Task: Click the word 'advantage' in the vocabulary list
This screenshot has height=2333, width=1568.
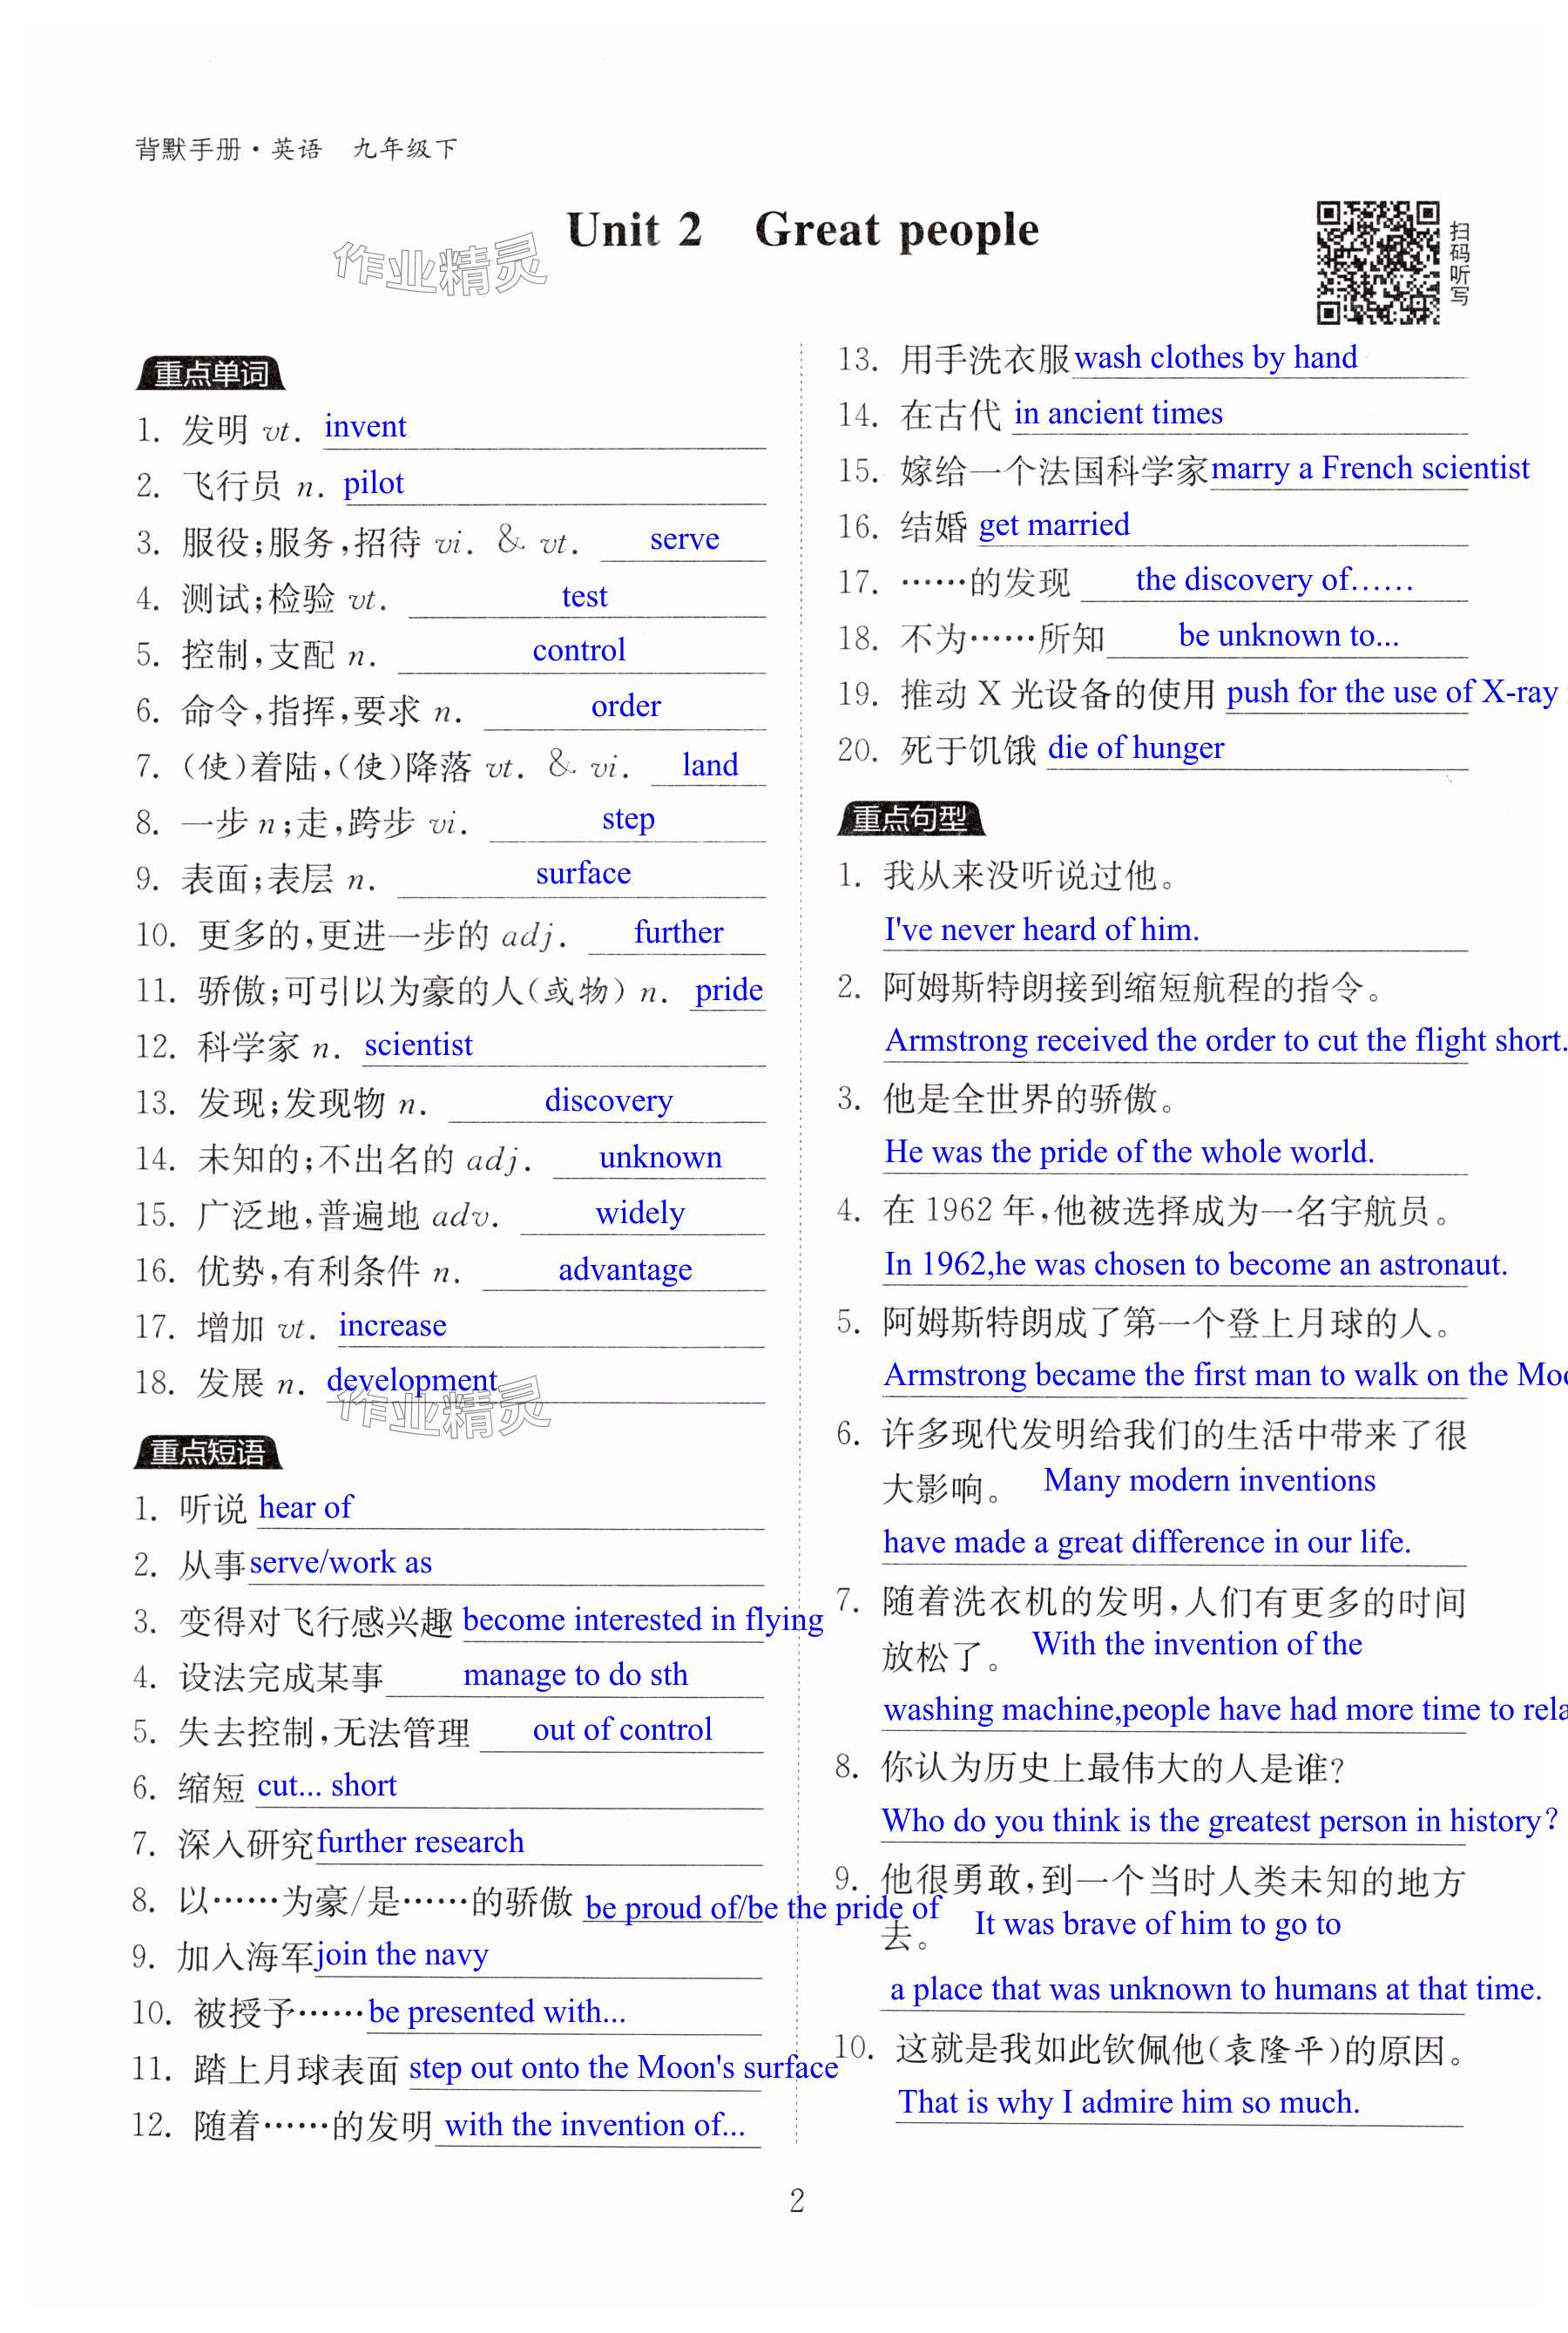Action: (x=624, y=1269)
